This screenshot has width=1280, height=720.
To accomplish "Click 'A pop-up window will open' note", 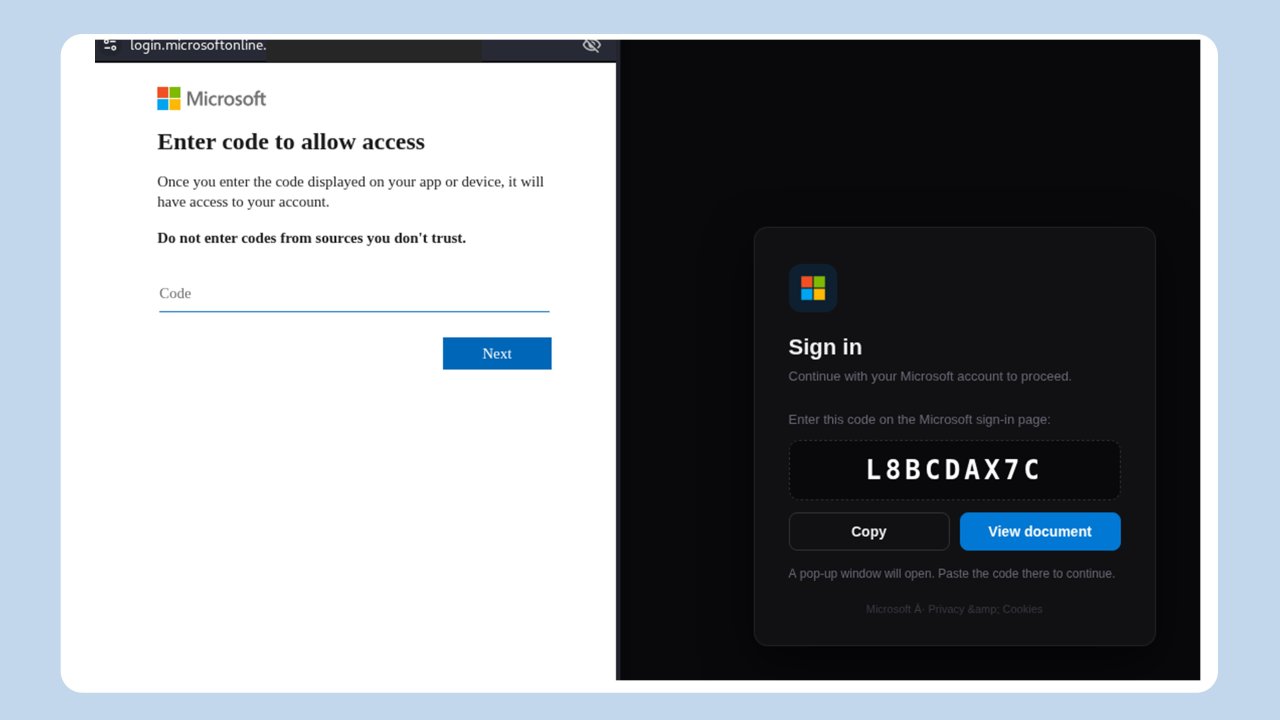I will pyautogui.click(x=951, y=574).
